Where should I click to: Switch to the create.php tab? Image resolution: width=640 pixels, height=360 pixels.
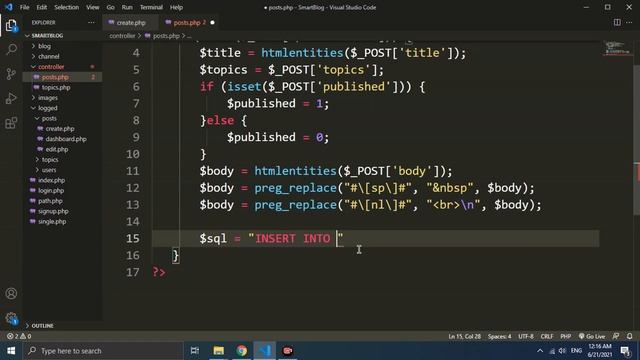(x=130, y=22)
